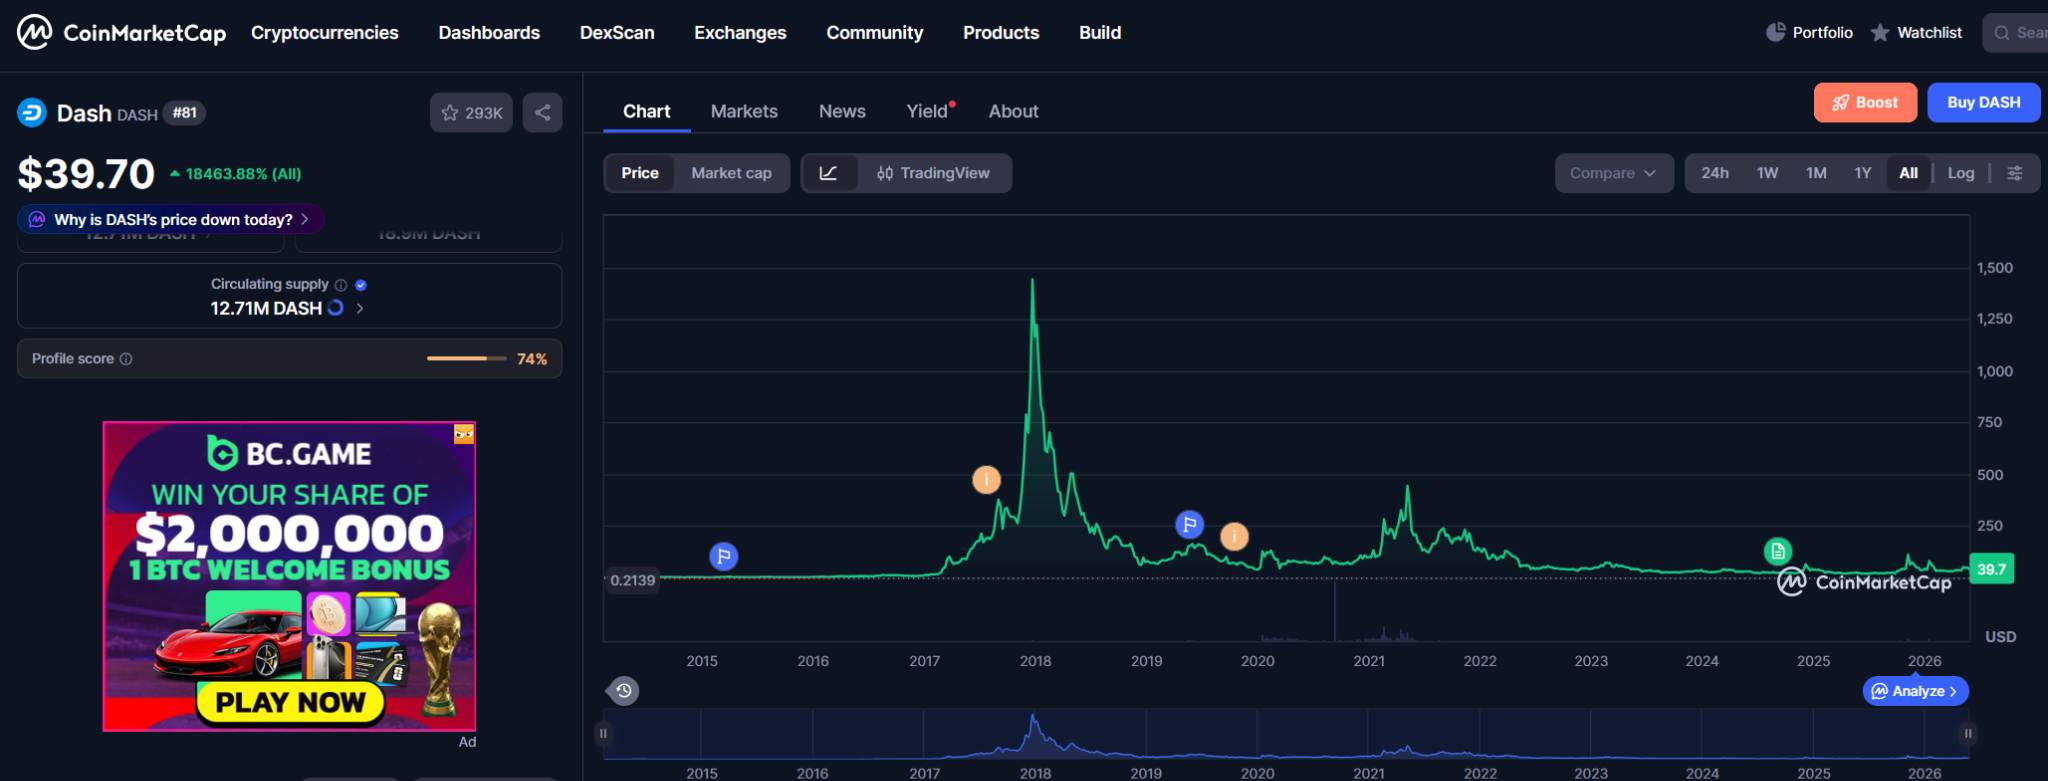Click the green document marker near 2025
2048x781 pixels.
tap(1777, 551)
